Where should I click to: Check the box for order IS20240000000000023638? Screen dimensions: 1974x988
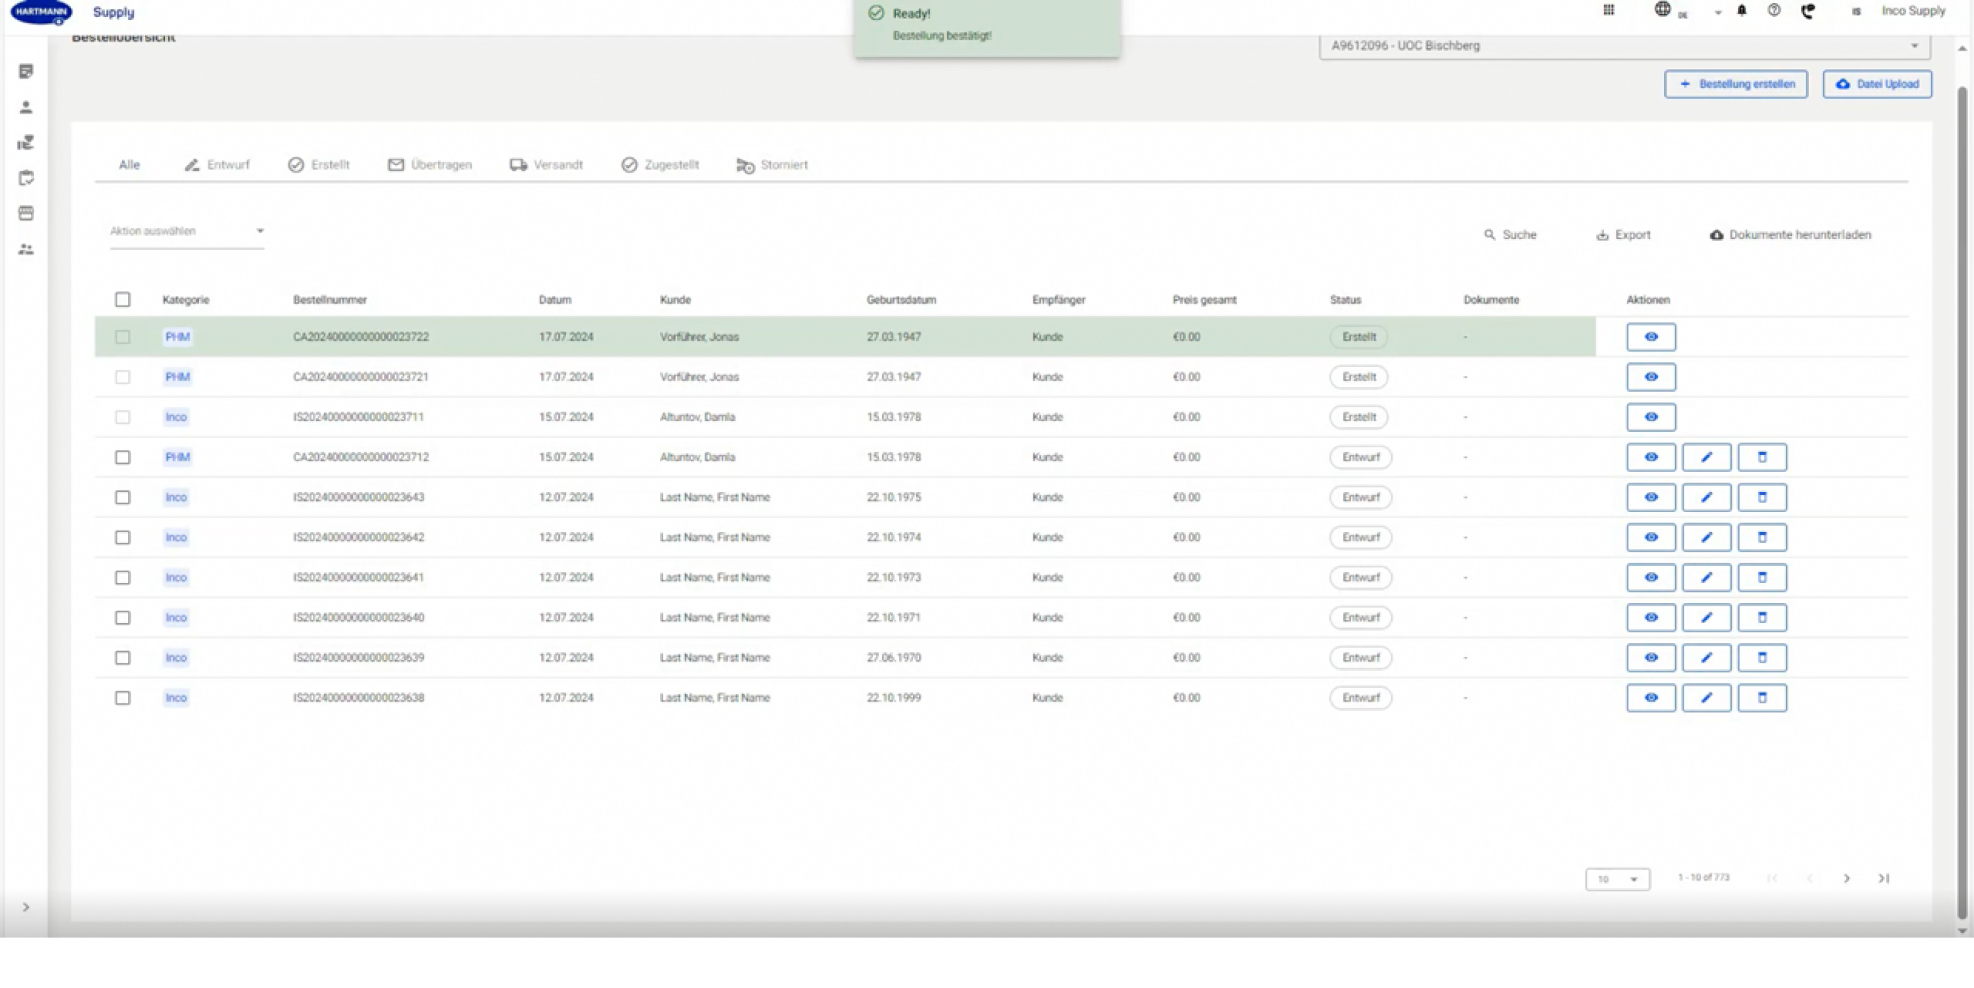click(x=122, y=697)
